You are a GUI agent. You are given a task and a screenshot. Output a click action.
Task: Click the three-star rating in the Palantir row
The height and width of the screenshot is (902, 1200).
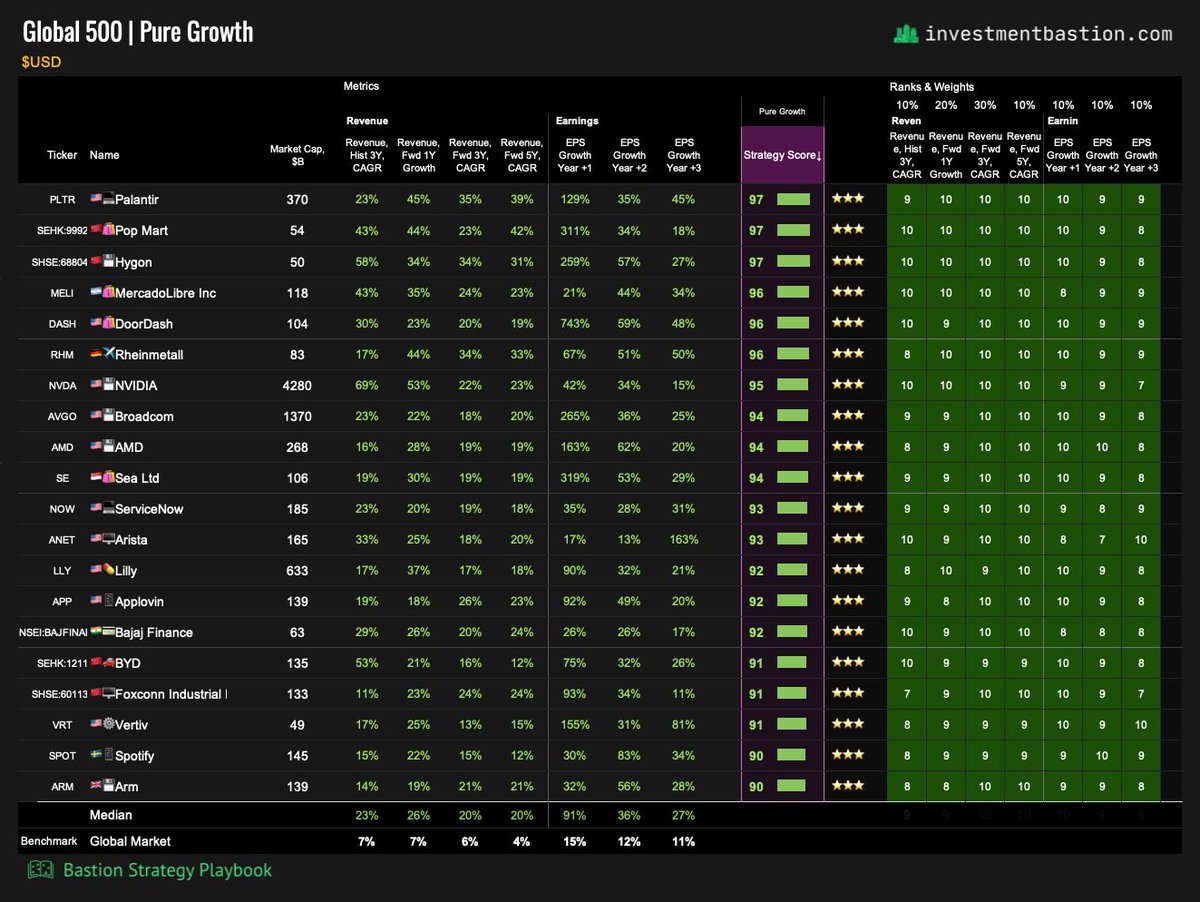(x=848, y=200)
